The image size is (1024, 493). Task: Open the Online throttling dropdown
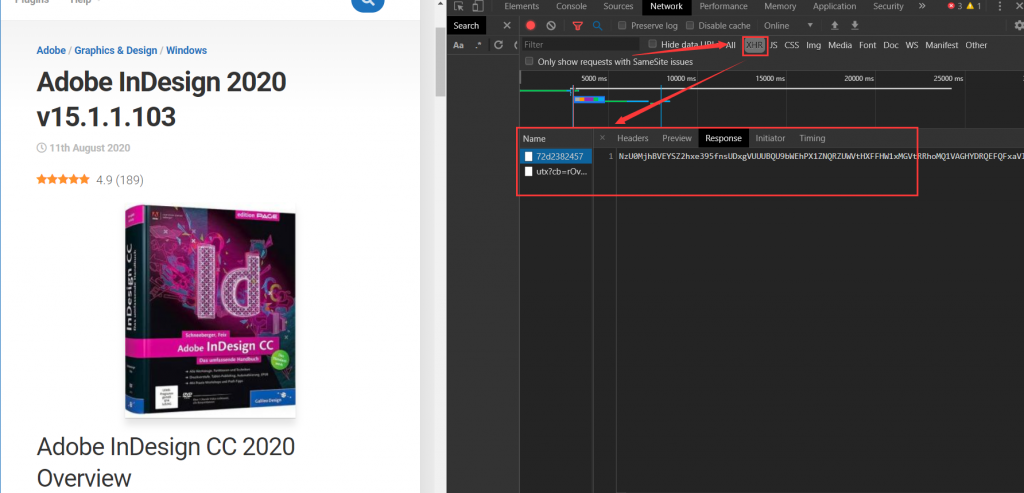tap(789, 25)
